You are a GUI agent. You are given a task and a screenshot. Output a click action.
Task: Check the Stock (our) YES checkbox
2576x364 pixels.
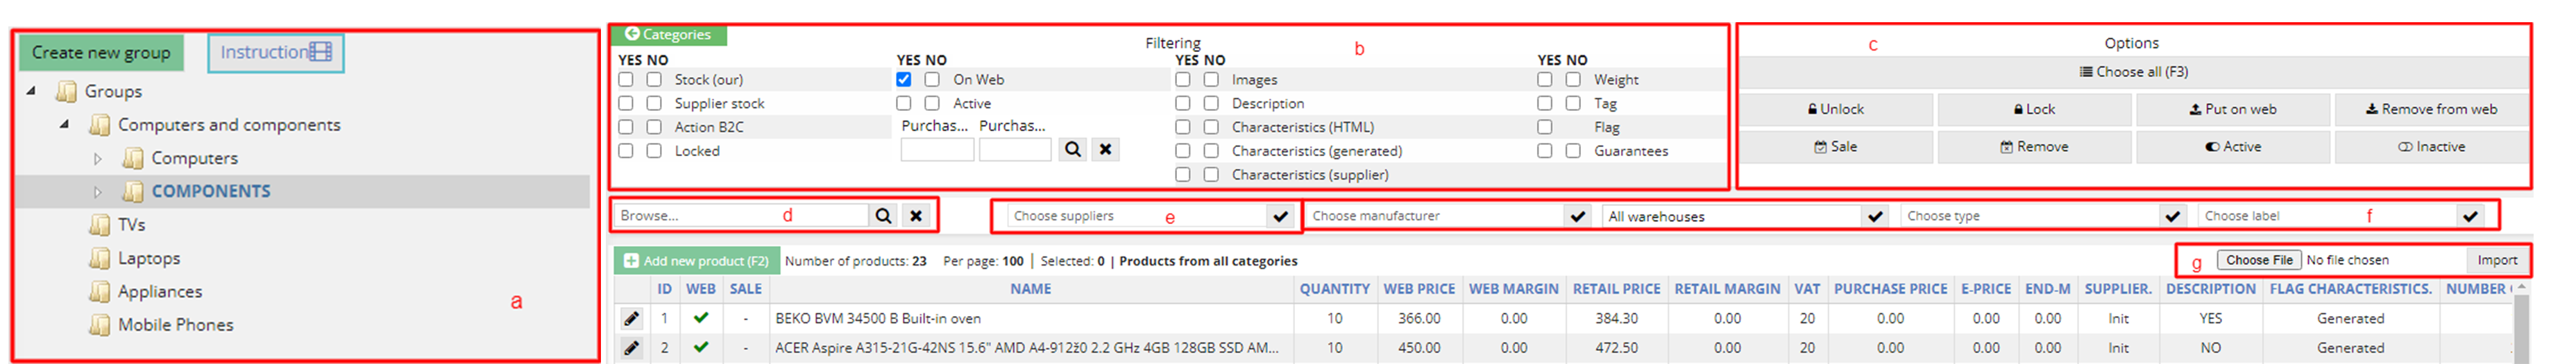[x=626, y=79]
